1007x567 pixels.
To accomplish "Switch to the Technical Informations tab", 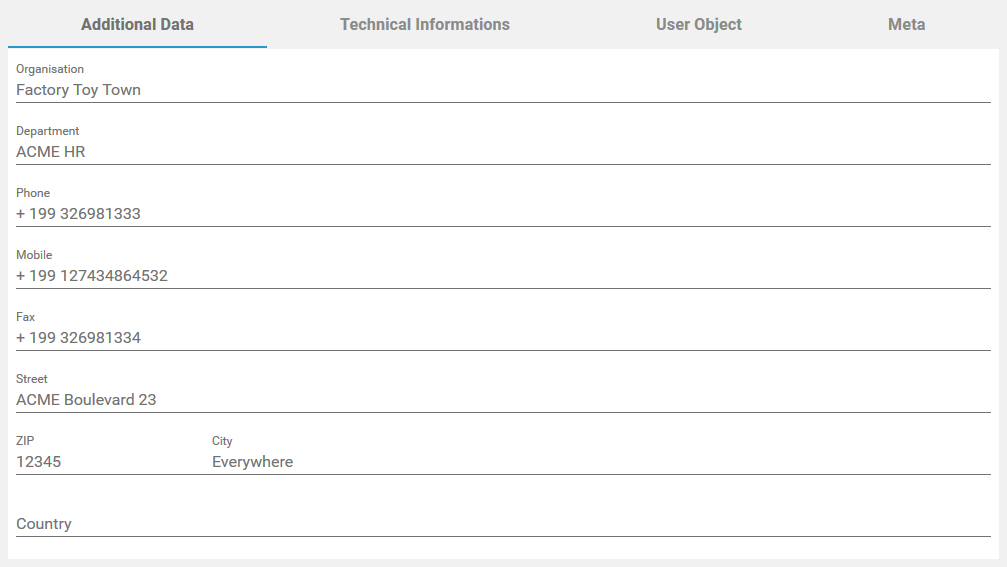I will [x=424, y=25].
